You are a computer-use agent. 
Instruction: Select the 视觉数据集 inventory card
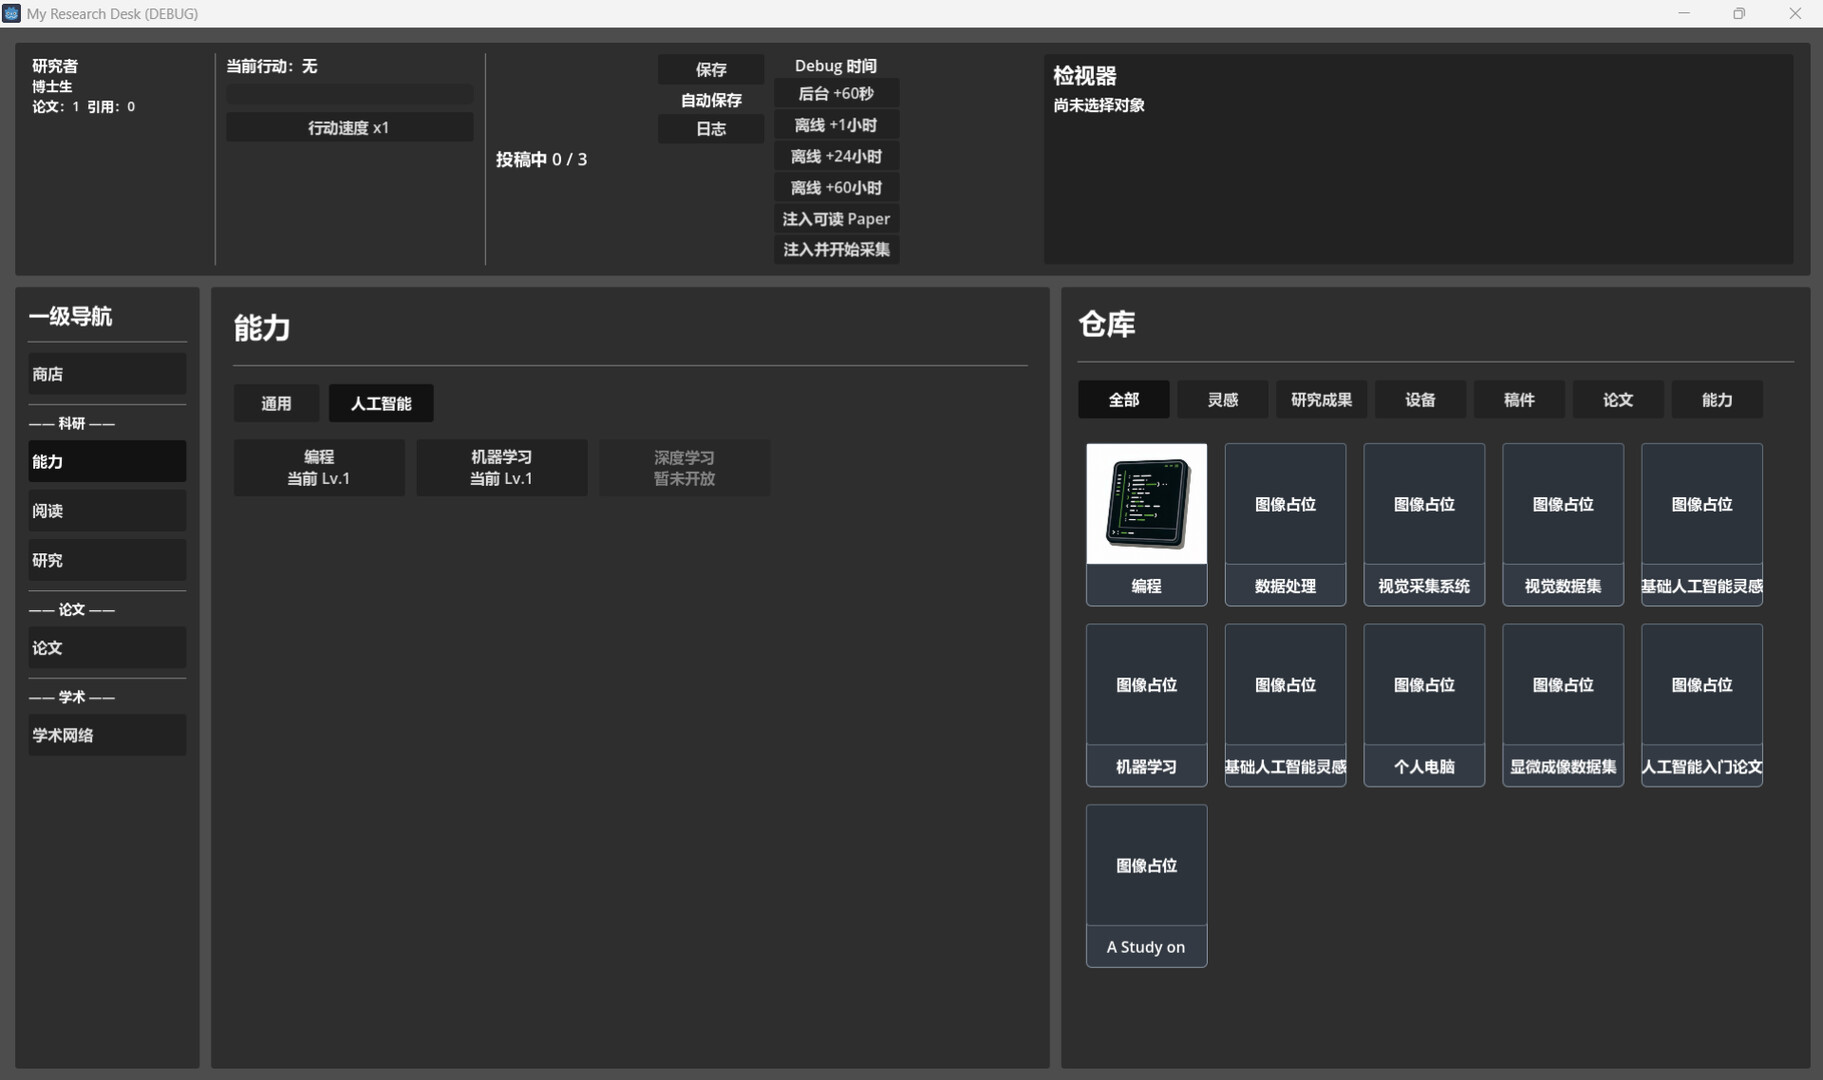(1562, 524)
